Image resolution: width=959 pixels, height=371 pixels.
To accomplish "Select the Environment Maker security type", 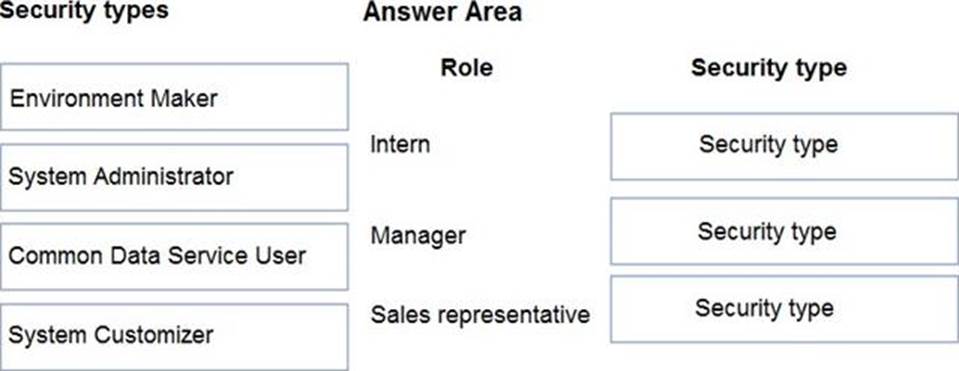I will 174,97.
